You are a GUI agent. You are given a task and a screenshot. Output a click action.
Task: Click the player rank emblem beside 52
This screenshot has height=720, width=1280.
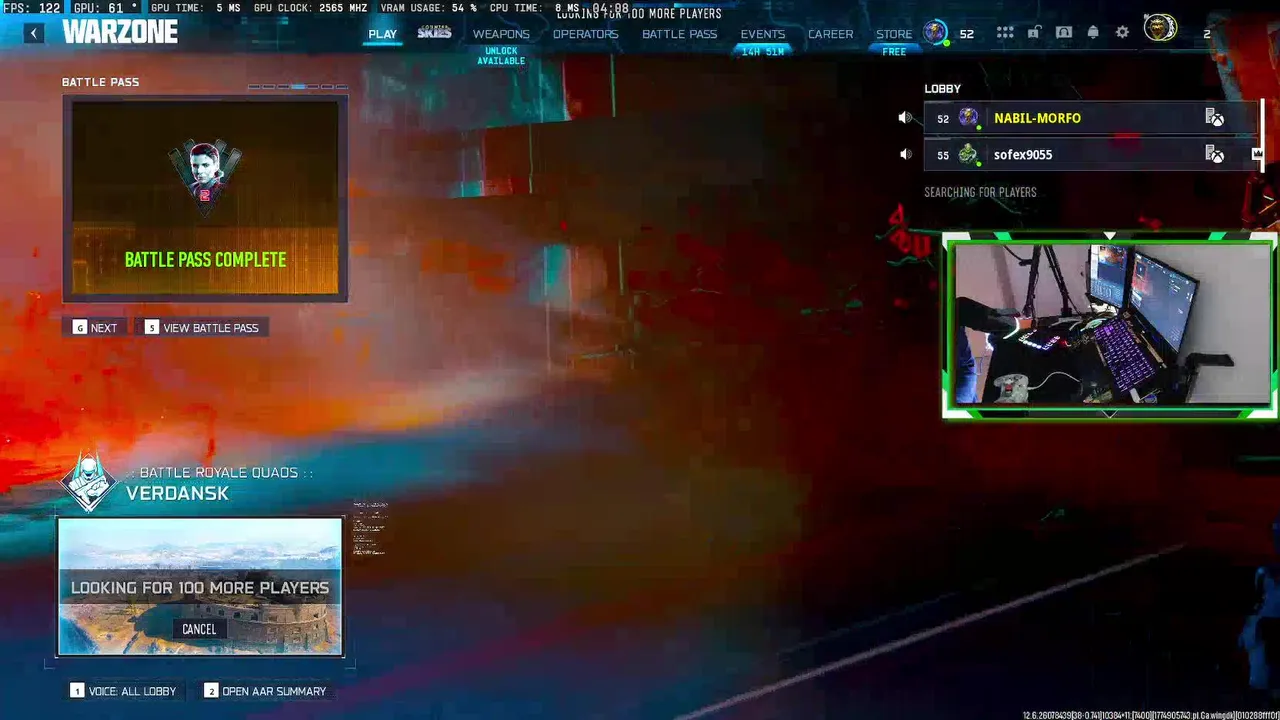935,32
